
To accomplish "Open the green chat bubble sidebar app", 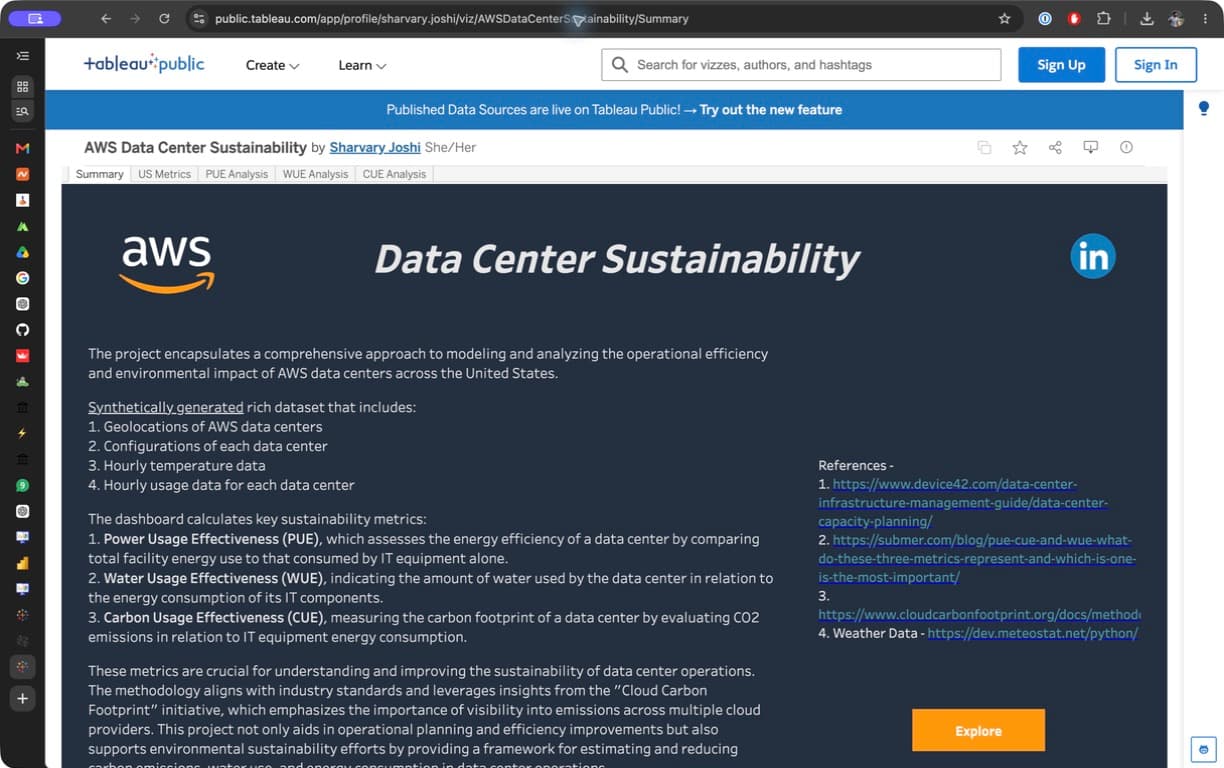I will [22, 485].
